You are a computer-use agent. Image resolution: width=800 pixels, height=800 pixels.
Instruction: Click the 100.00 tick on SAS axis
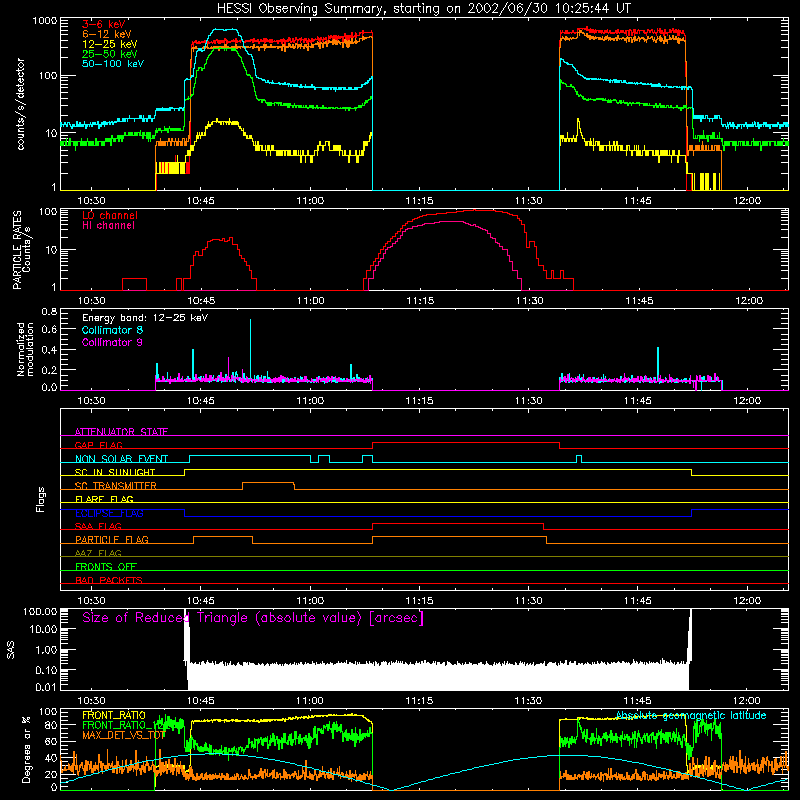click(40, 611)
